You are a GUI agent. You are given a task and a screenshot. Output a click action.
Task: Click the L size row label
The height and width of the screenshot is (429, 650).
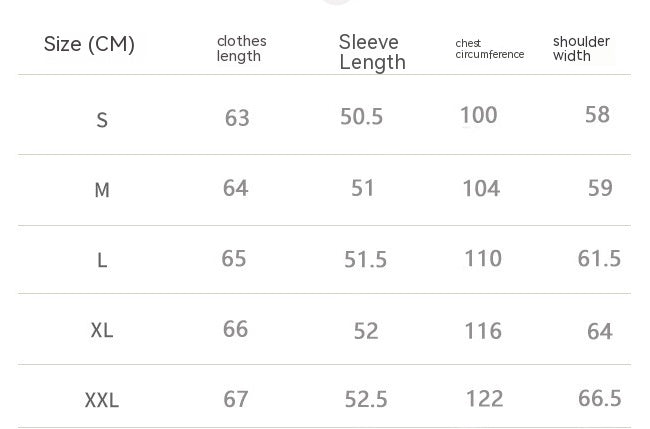102,261
